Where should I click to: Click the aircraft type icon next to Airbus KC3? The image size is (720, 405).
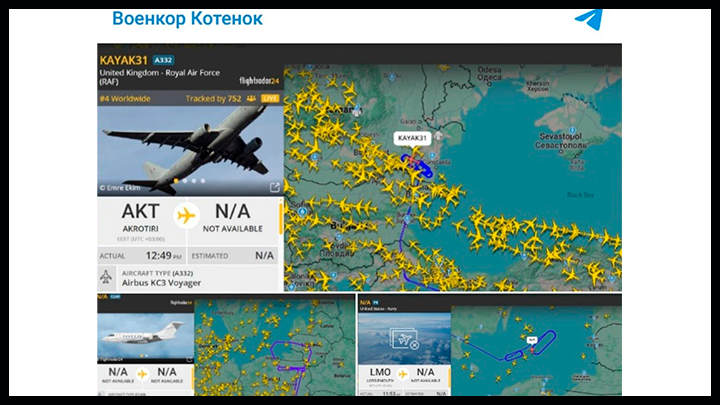pyautogui.click(x=105, y=277)
